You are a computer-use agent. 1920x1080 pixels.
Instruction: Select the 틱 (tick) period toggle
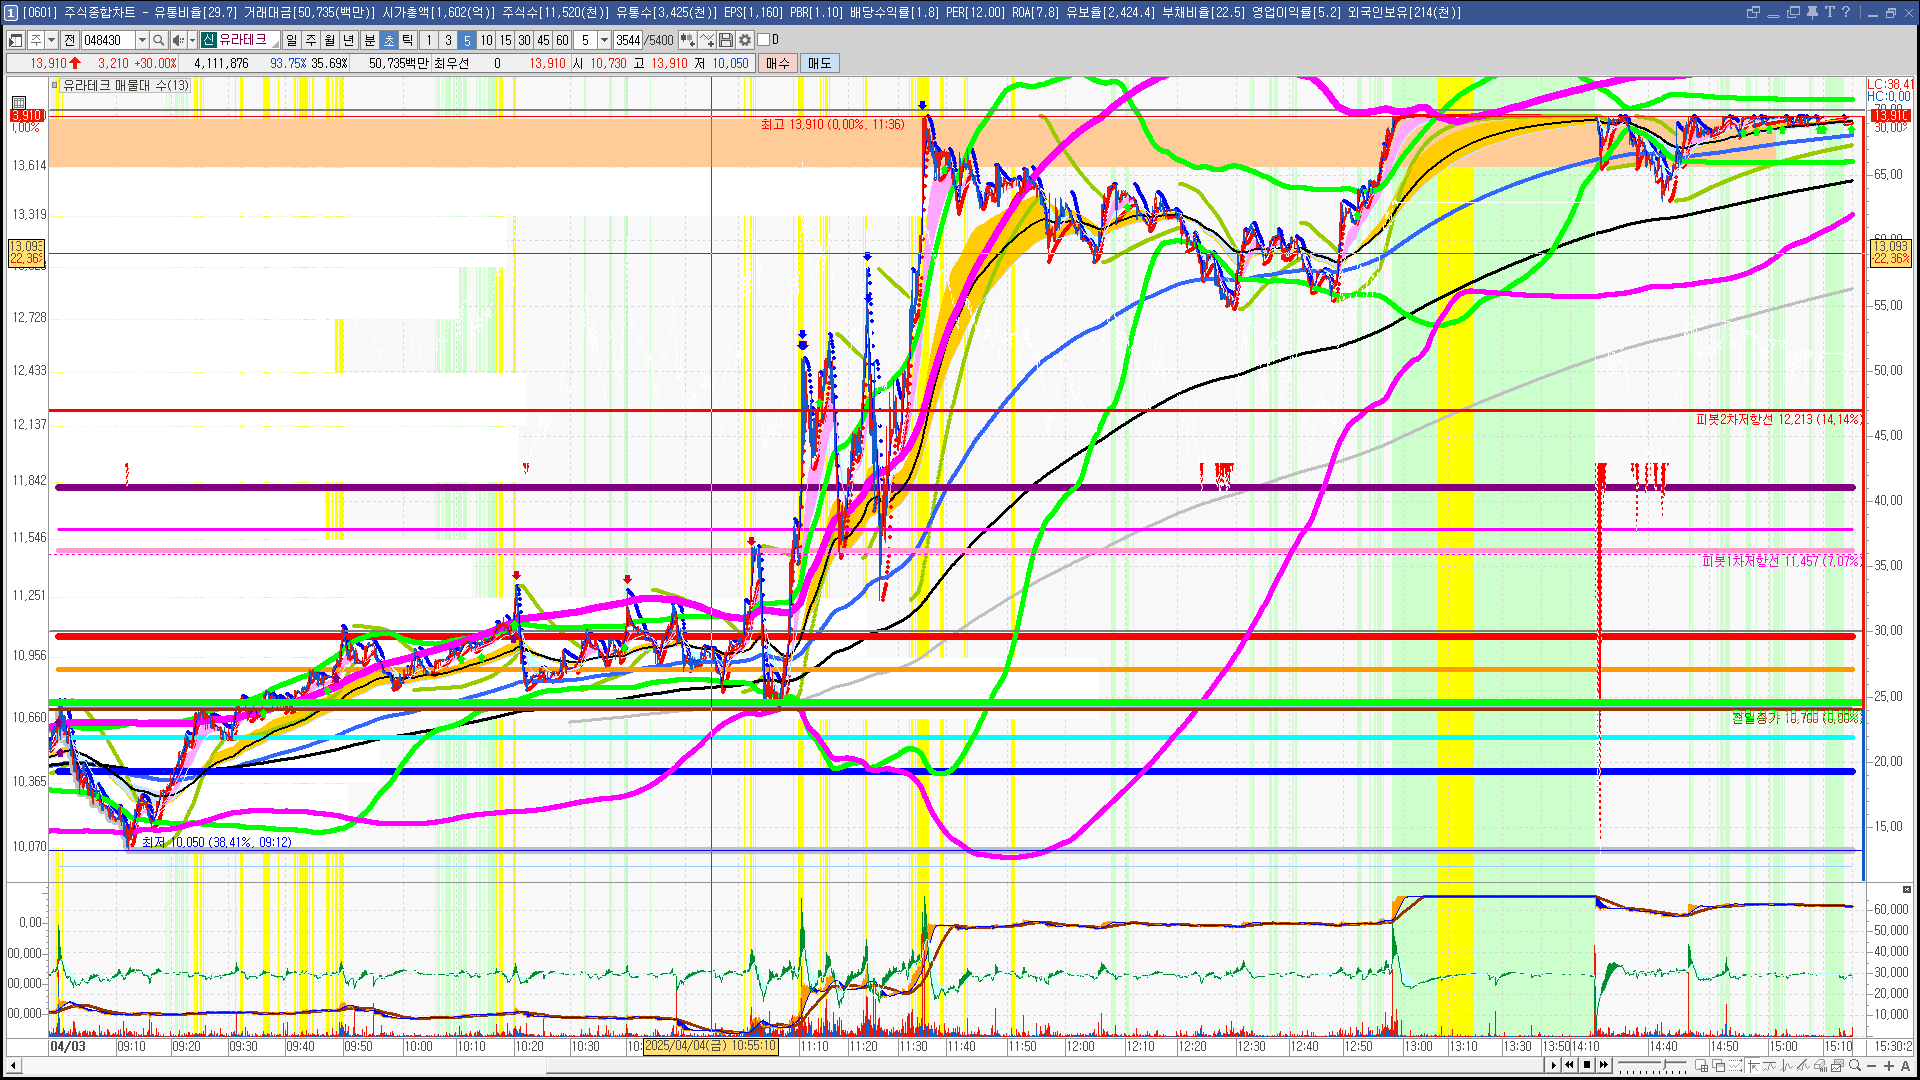coord(408,40)
